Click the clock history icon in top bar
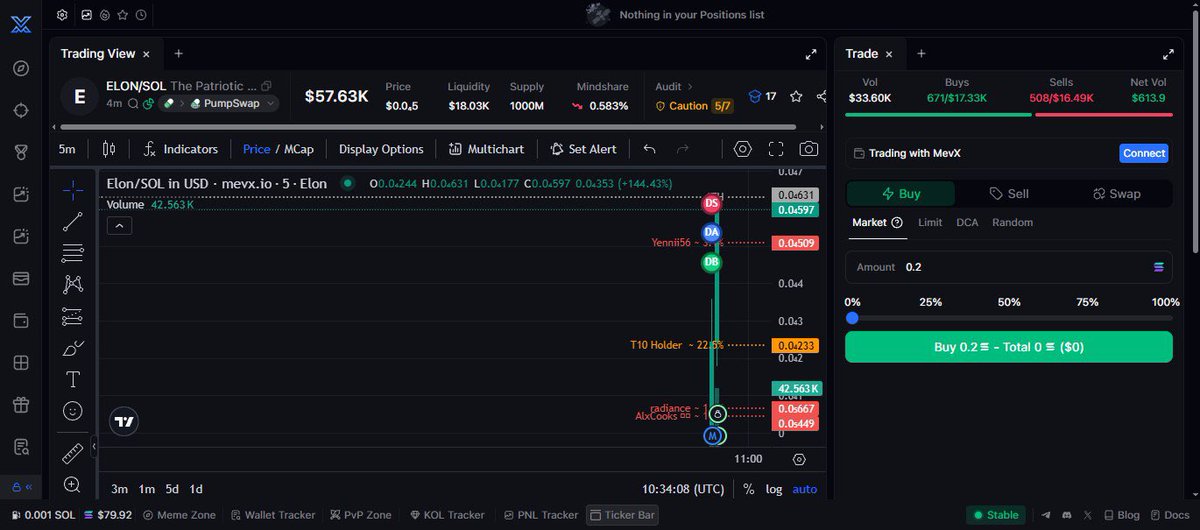This screenshot has height=530, width=1200. tap(141, 15)
